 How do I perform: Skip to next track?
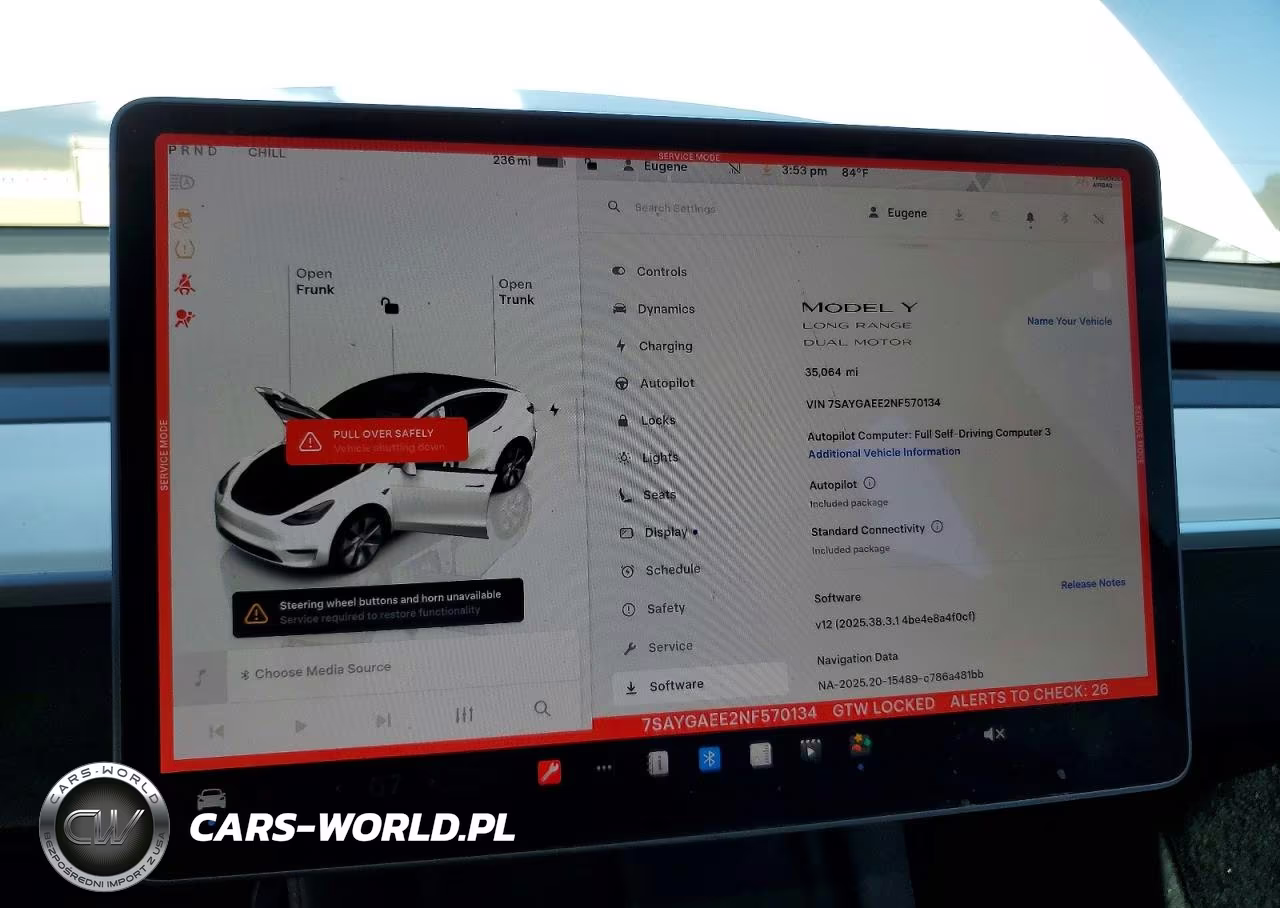pos(382,720)
